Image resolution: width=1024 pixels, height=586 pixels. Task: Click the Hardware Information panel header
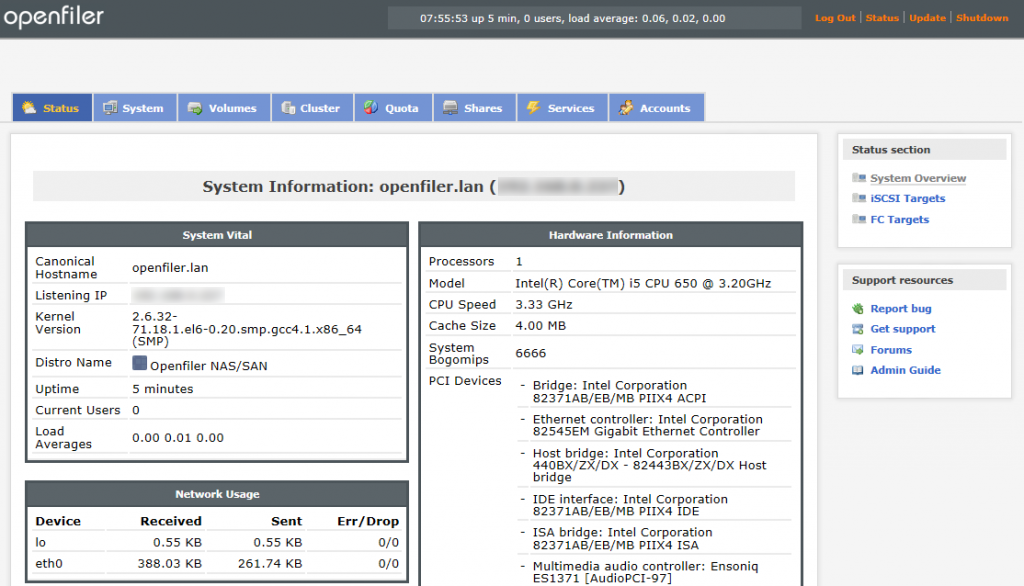tap(611, 235)
